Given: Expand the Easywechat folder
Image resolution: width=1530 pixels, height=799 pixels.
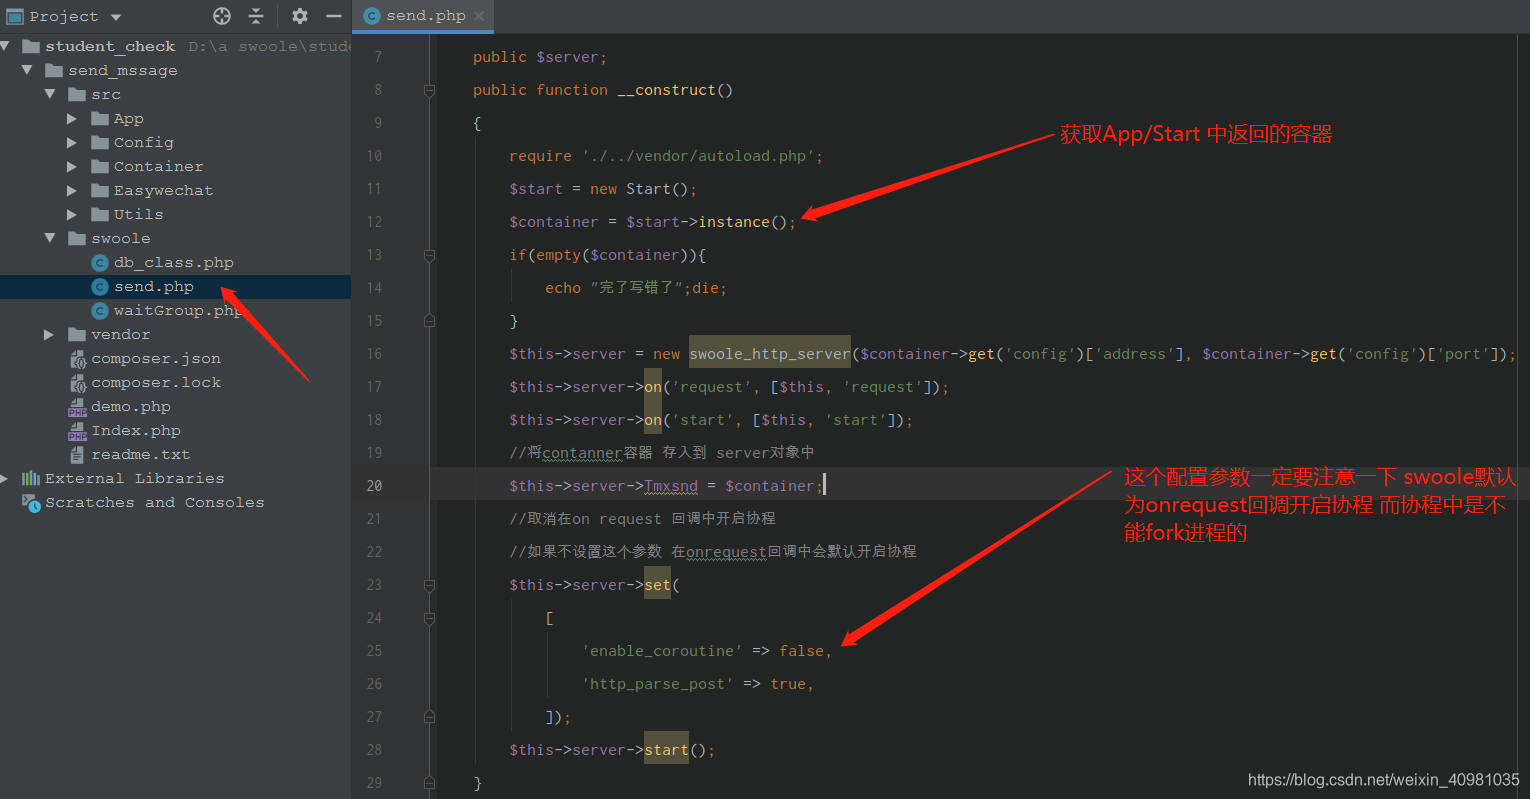Looking at the screenshot, I should point(72,190).
